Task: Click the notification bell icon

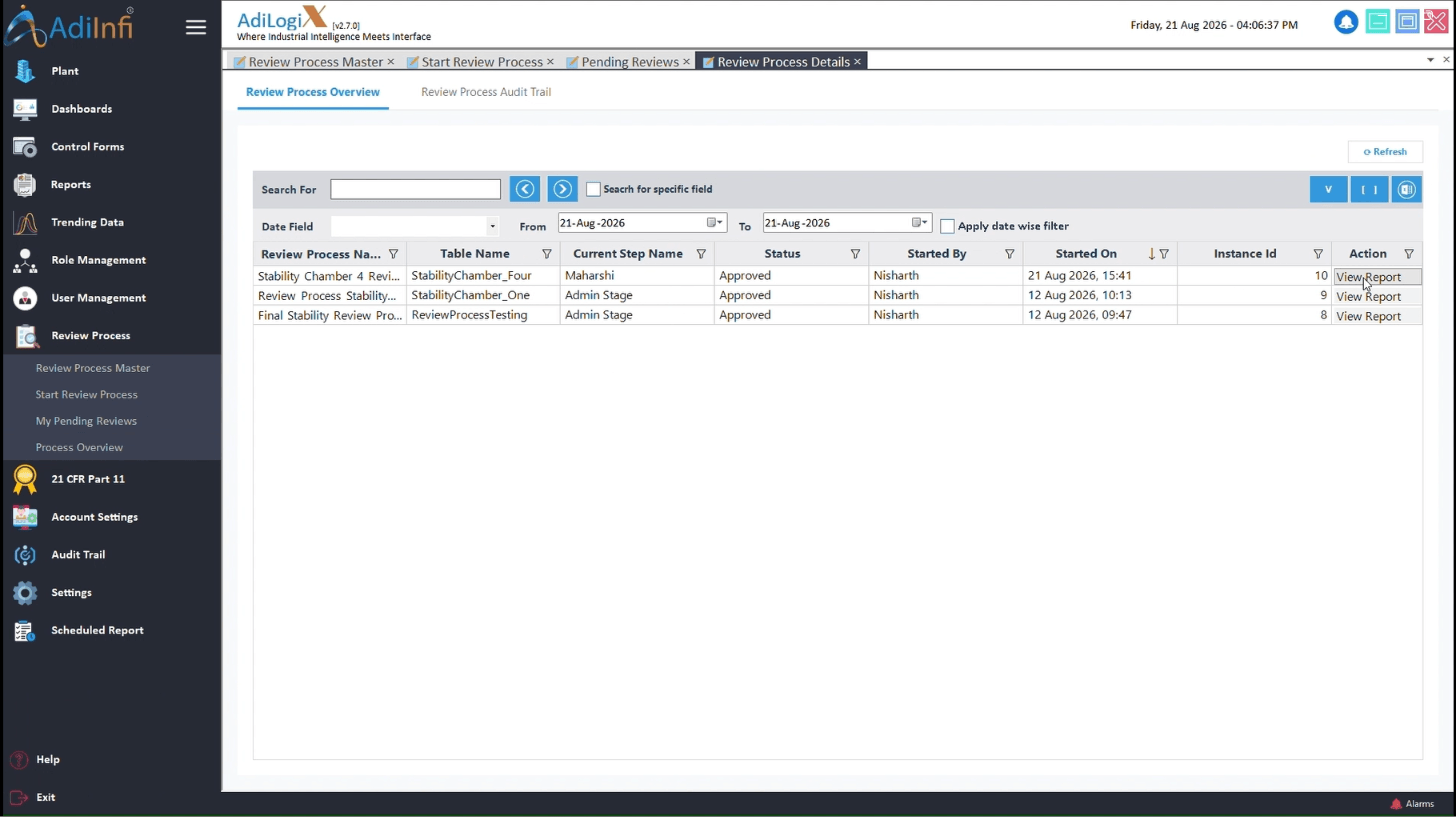Action: (1346, 22)
